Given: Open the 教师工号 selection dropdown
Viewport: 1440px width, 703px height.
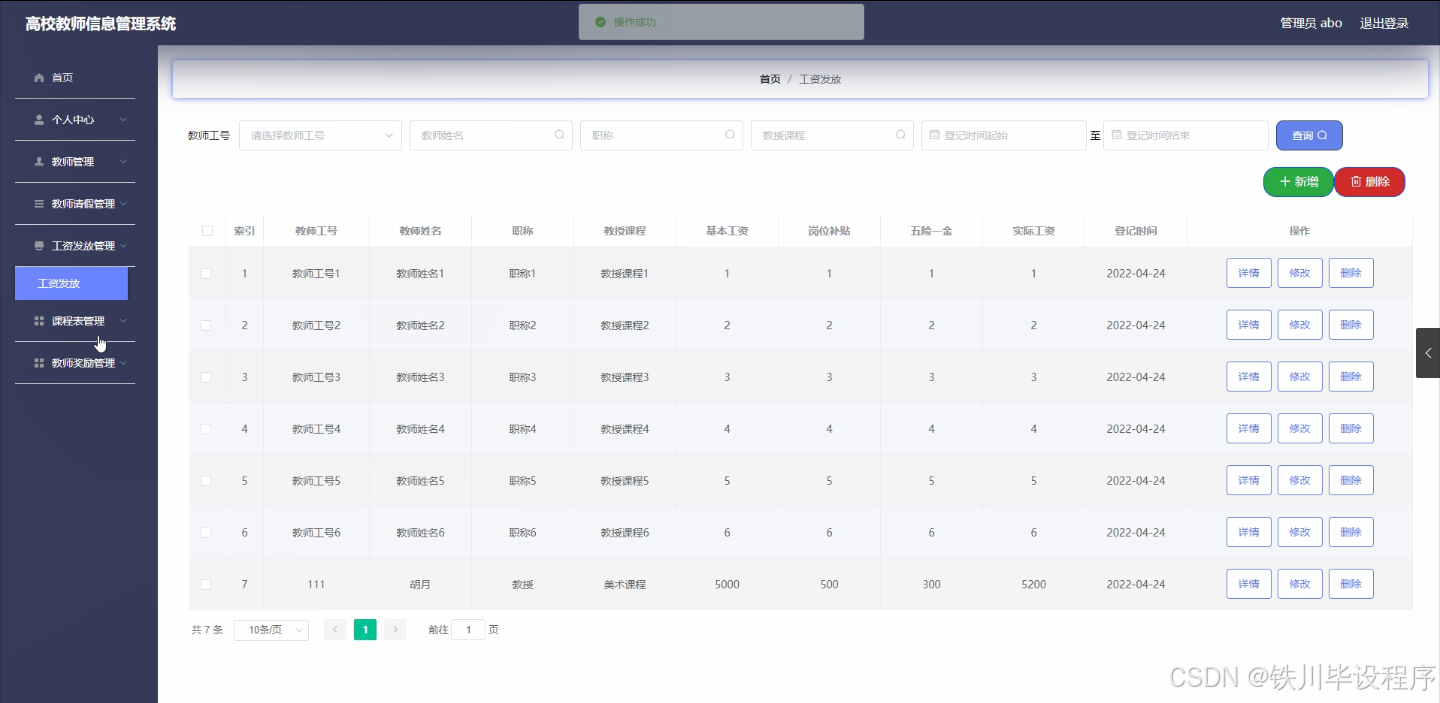Looking at the screenshot, I should click(320, 134).
